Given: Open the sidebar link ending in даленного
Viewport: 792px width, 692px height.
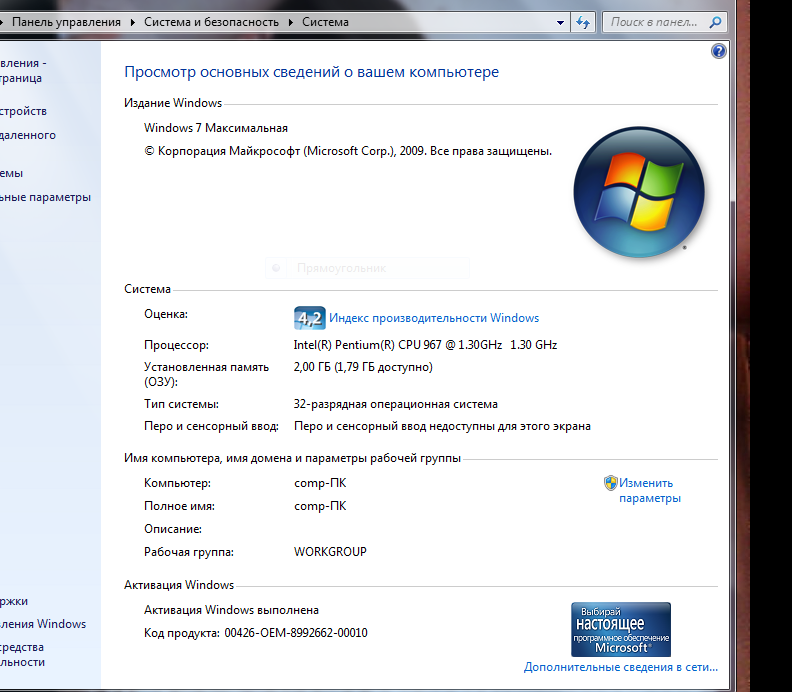Looking at the screenshot, I should (x=28, y=135).
